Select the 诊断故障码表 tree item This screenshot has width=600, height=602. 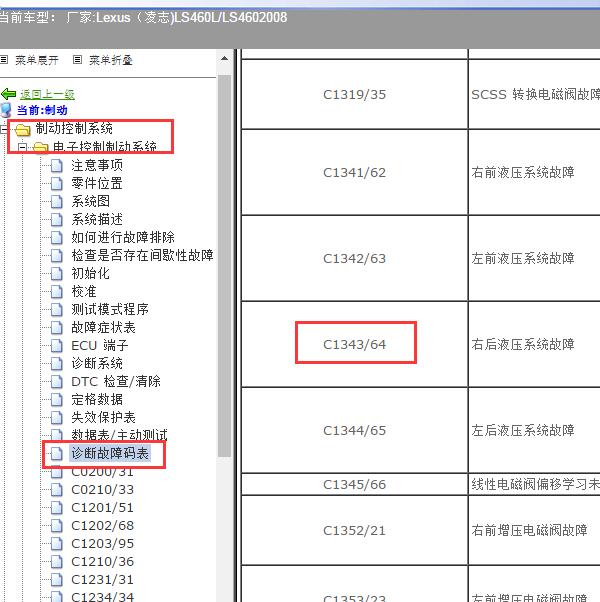(110, 453)
